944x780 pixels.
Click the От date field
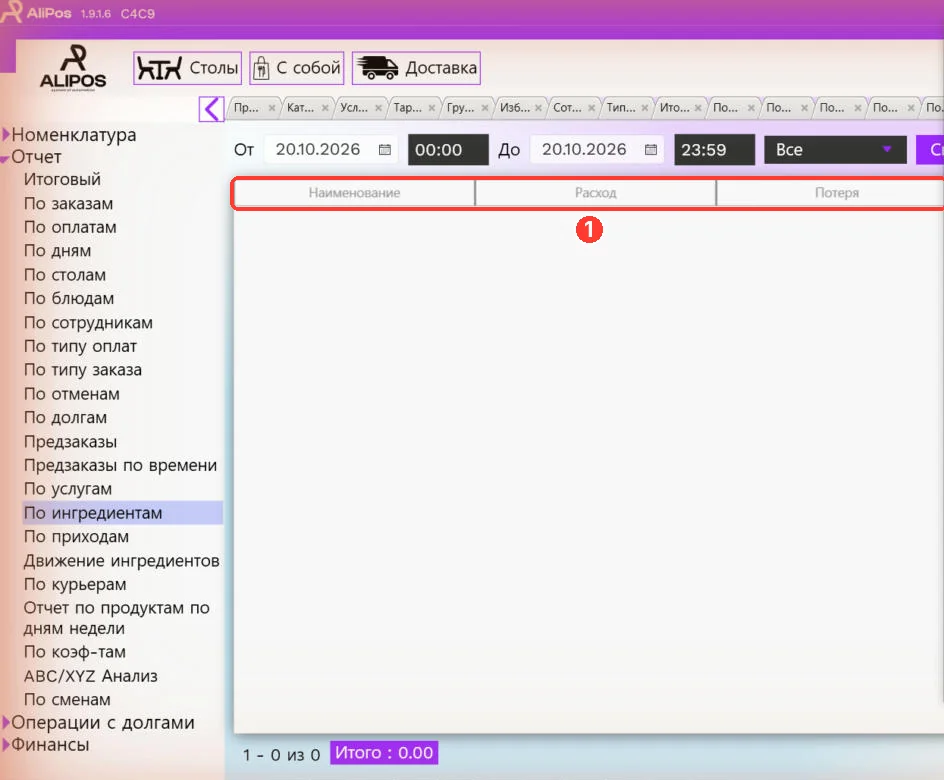pyautogui.click(x=331, y=149)
